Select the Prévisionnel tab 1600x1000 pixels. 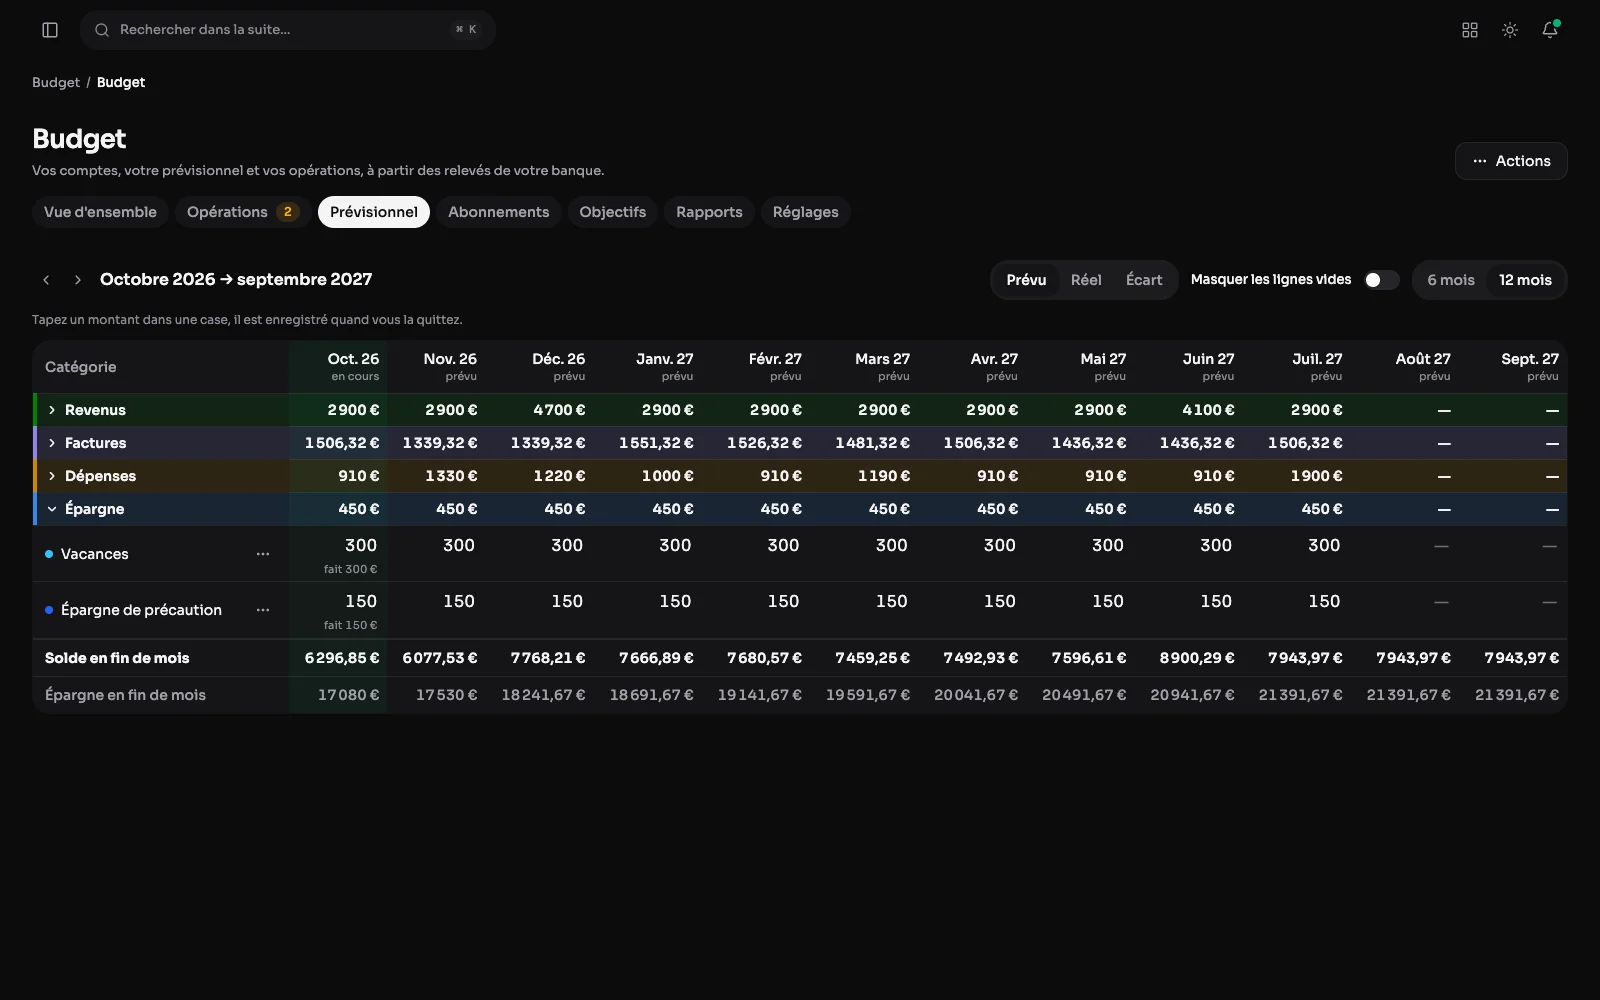(x=374, y=212)
